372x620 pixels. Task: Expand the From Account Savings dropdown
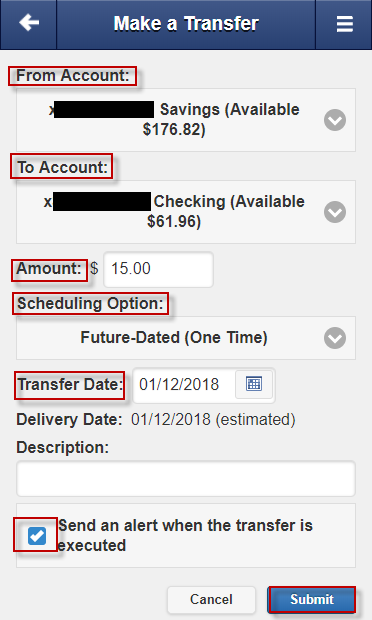186,120
